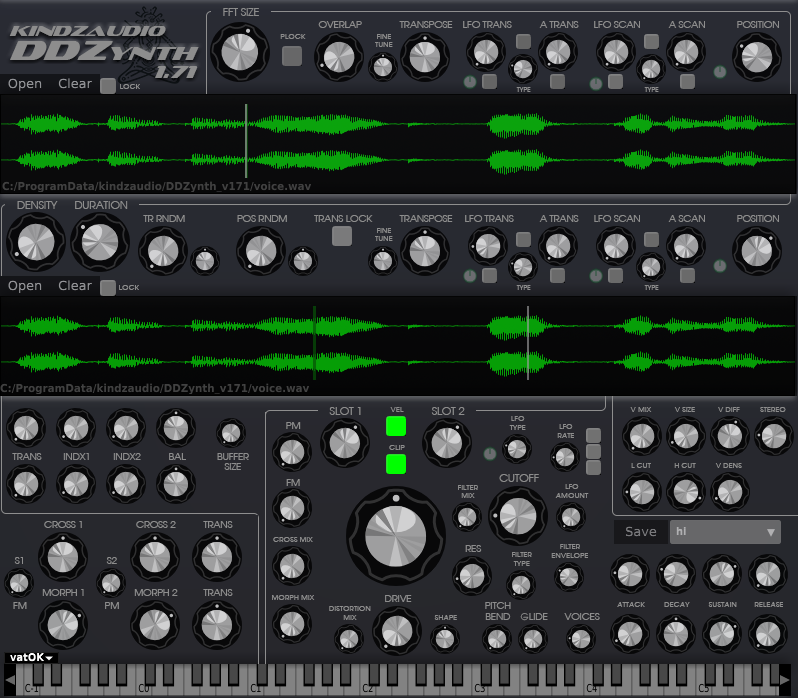Click the PM knob in mixer column
798x698 pixels.
(x=292, y=452)
